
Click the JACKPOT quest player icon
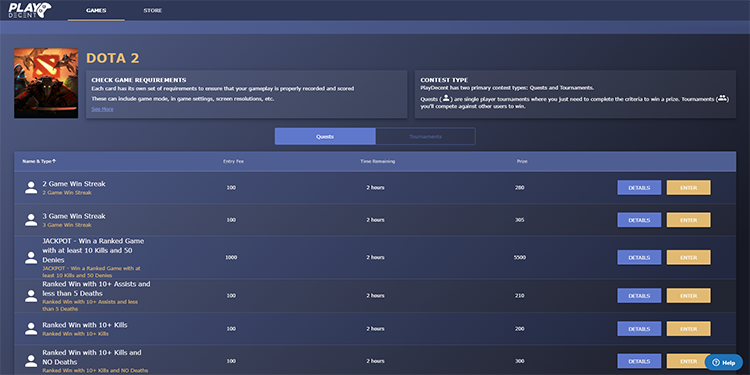pos(31,257)
